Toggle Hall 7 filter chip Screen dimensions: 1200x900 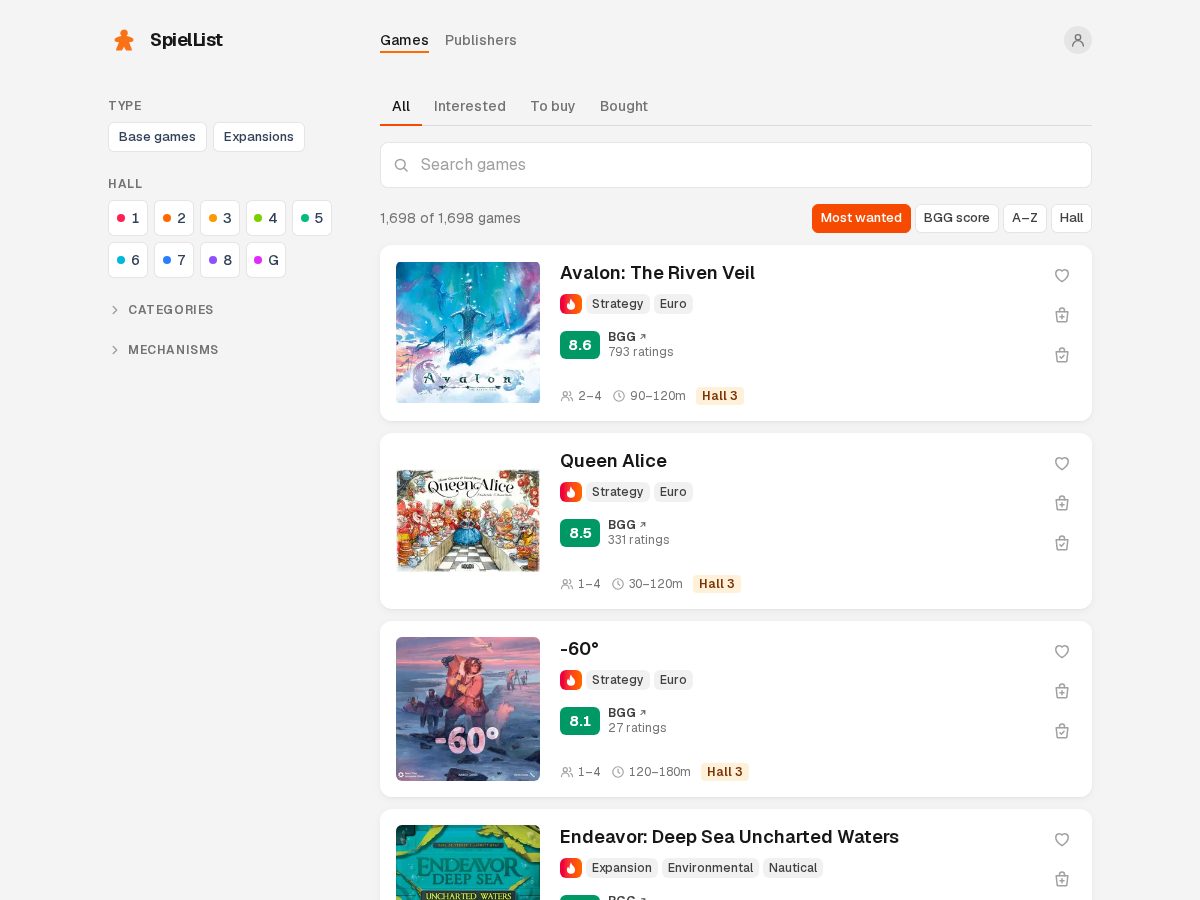(174, 260)
